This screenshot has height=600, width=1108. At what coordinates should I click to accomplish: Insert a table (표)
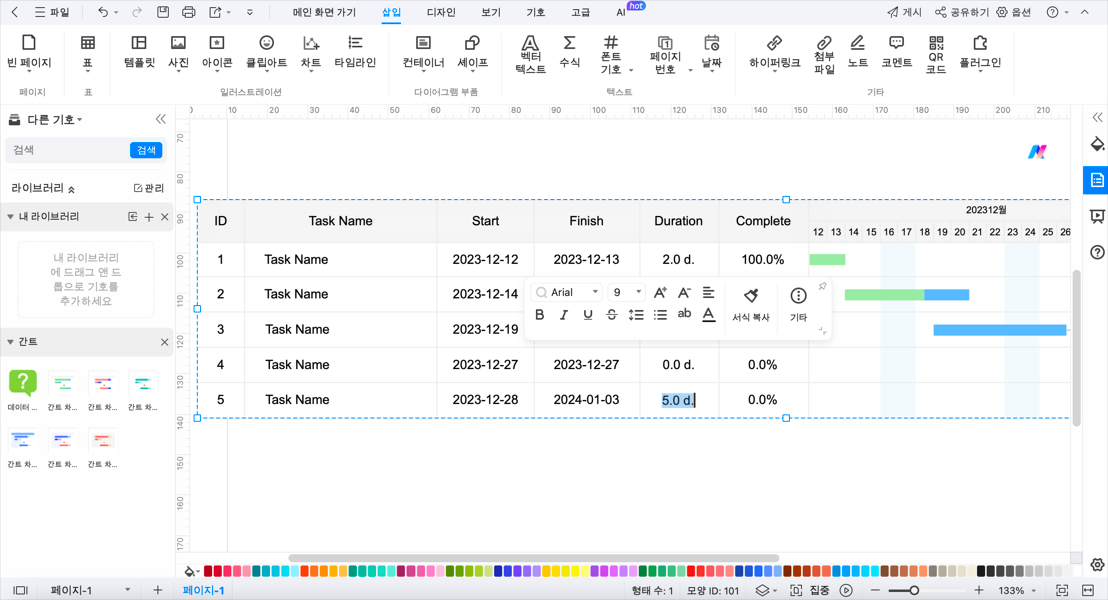point(88,52)
